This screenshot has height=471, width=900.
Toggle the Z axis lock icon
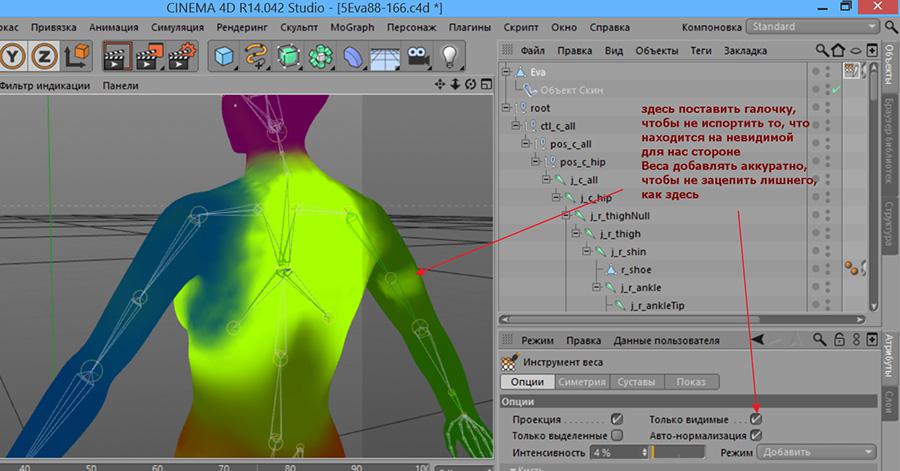click(47, 56)
